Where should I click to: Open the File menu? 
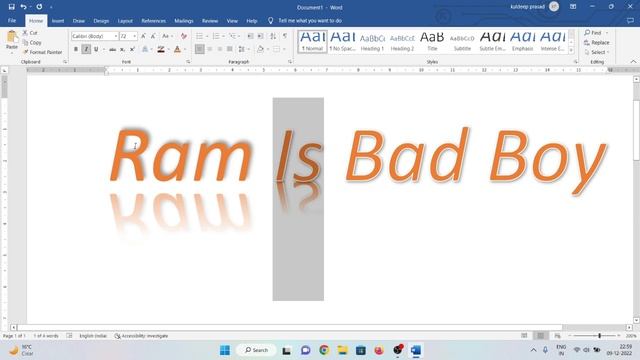point(12,20)
